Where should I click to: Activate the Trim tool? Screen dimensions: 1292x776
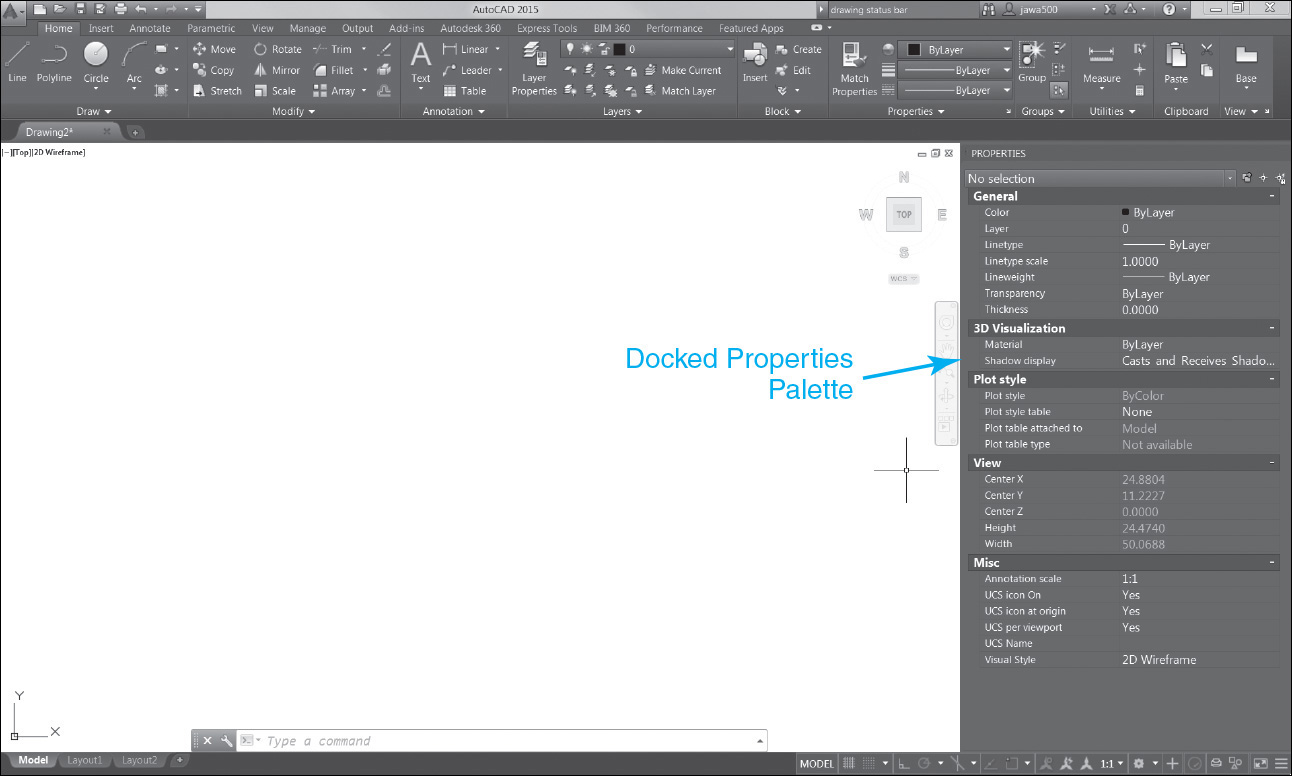pos(333,49)
